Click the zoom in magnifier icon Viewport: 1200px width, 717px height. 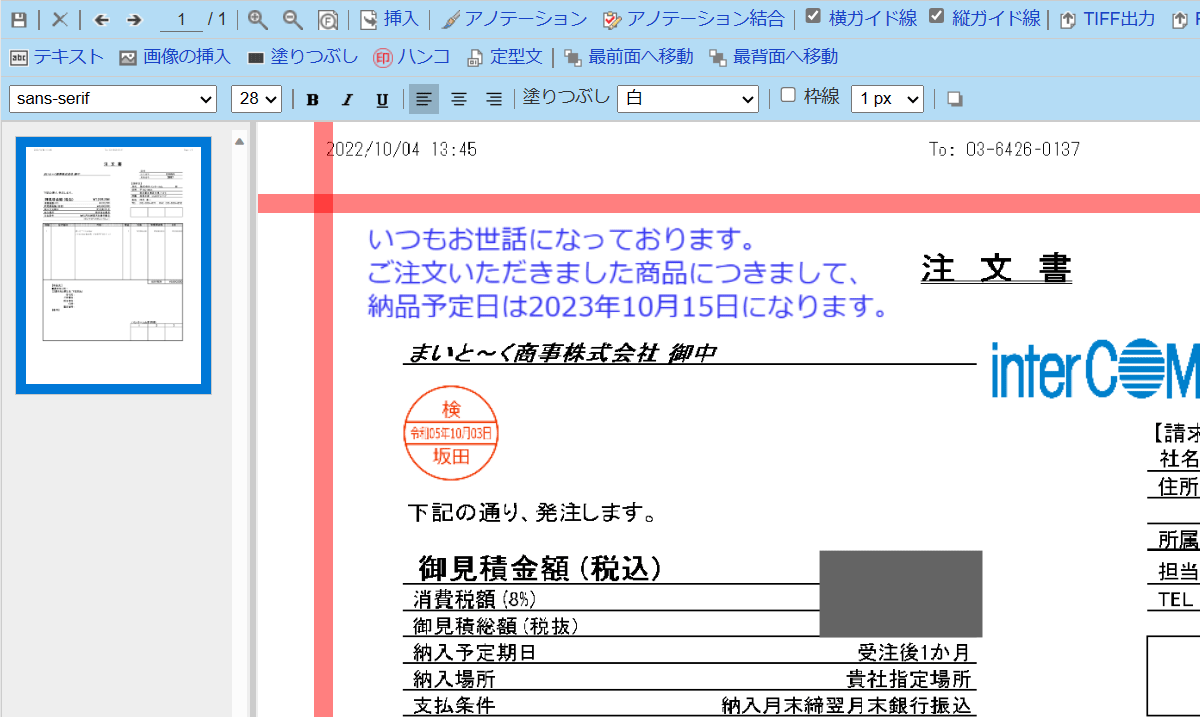258,19
